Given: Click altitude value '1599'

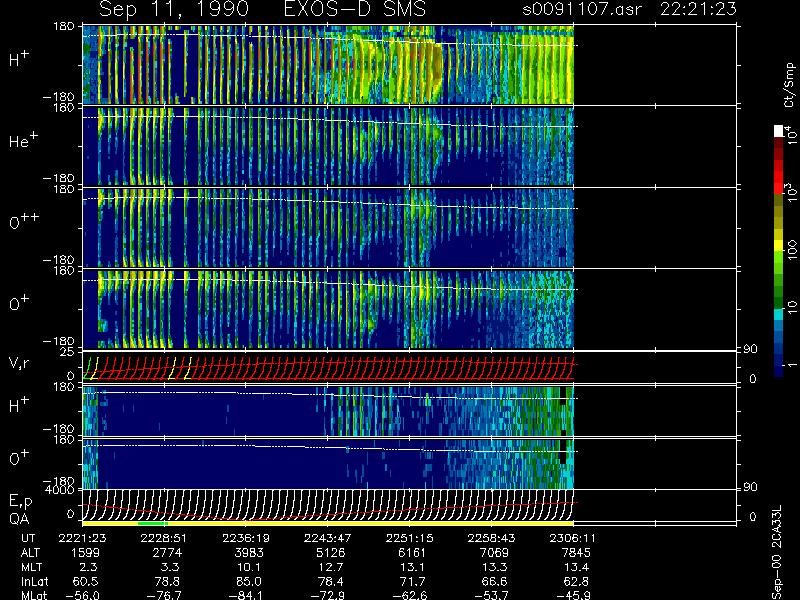Looking at the screenshot, I should 86,553.
